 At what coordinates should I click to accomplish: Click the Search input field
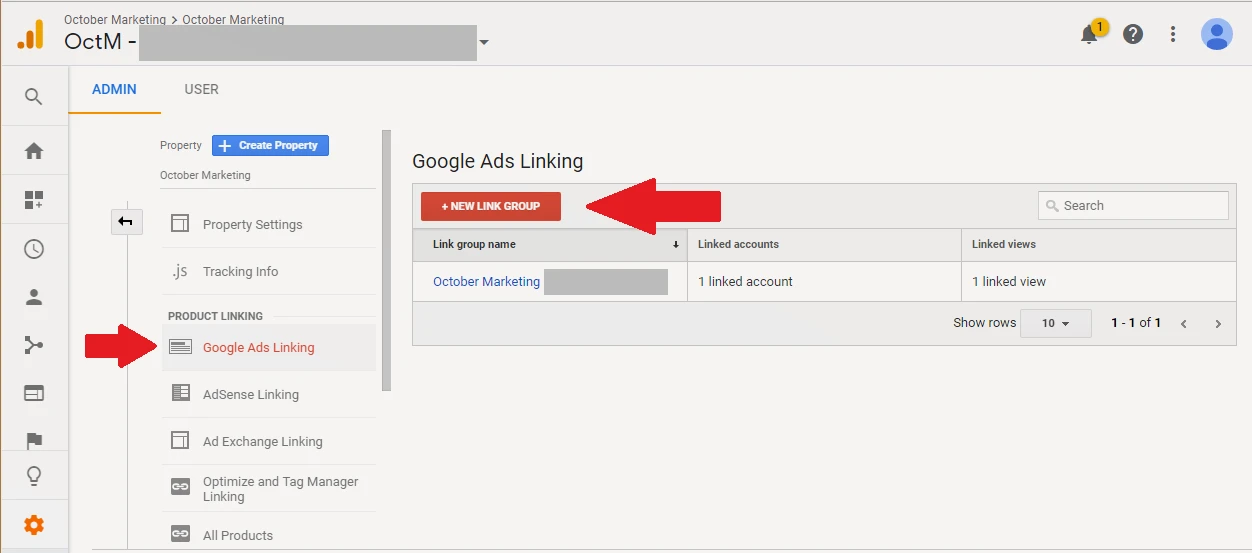click(1140, 206)
